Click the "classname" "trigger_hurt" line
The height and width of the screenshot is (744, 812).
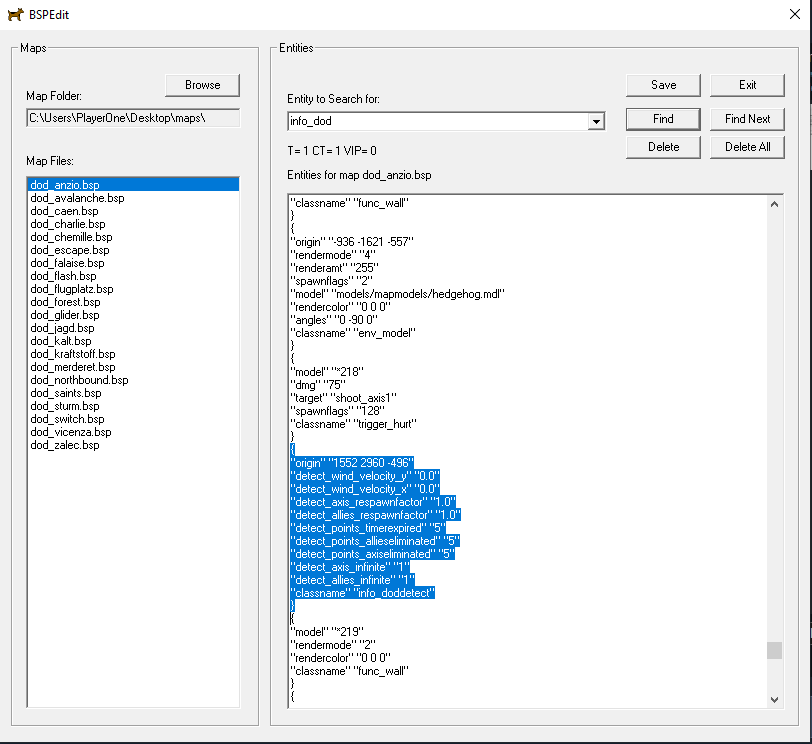tap(353, 424)
